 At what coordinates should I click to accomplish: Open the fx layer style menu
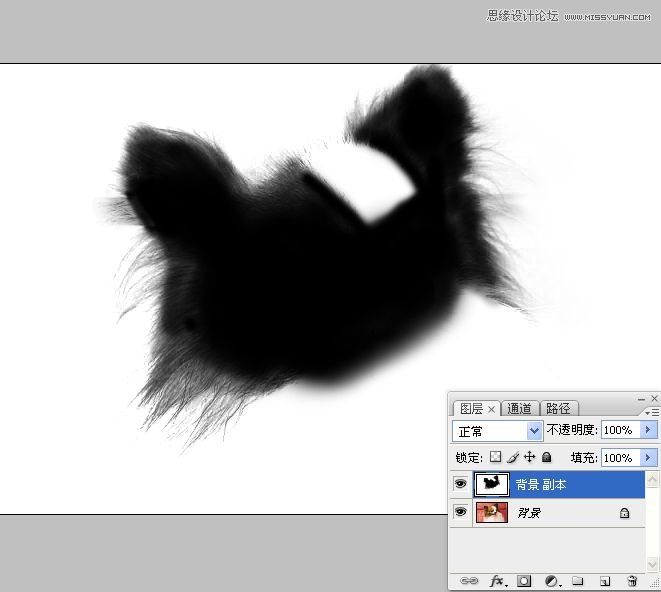(x=498, y=581)
